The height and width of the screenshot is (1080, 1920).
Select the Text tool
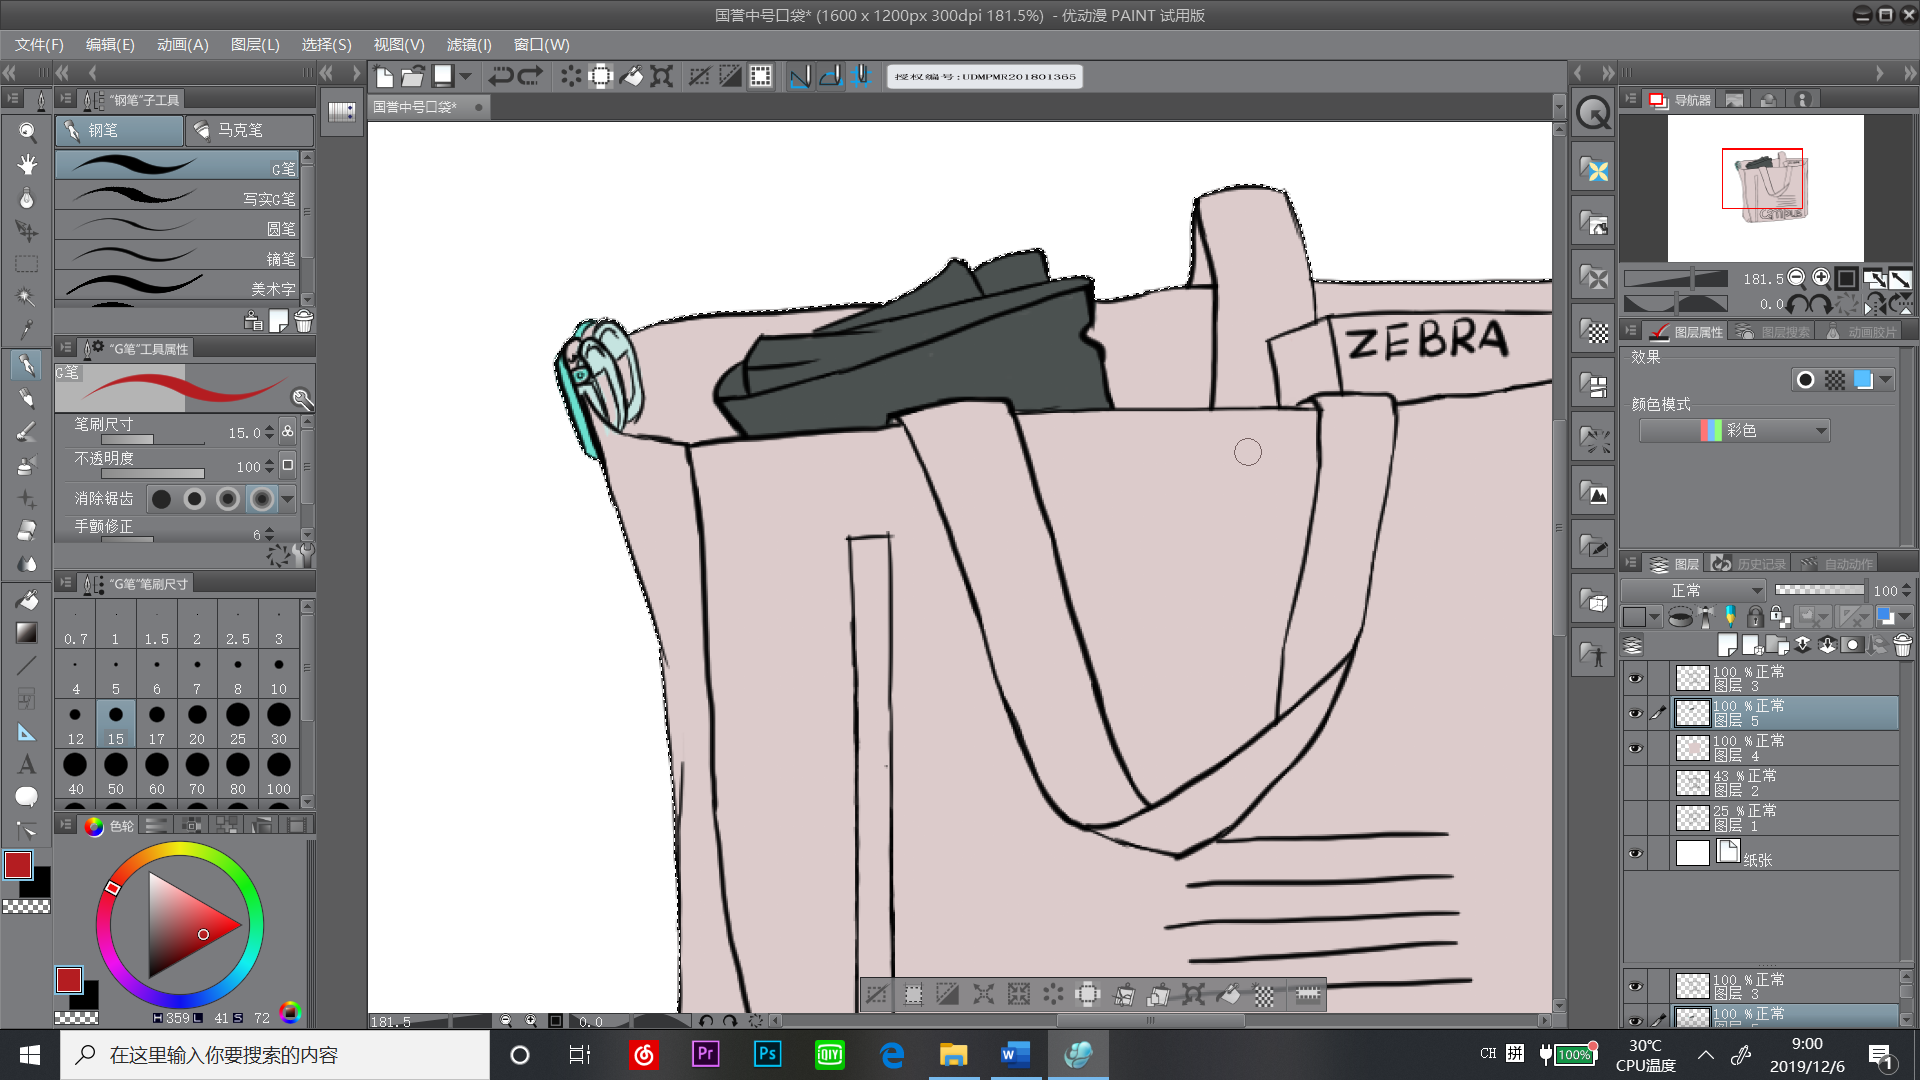[x=27, y=765]
